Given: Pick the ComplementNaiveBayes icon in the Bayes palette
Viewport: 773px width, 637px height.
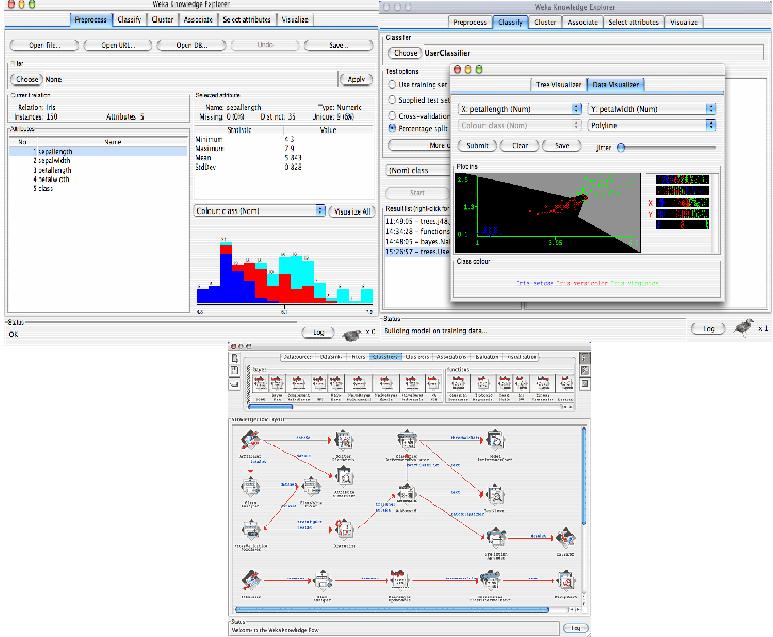Looking at the screenshot, I should [x=298, y=384].
